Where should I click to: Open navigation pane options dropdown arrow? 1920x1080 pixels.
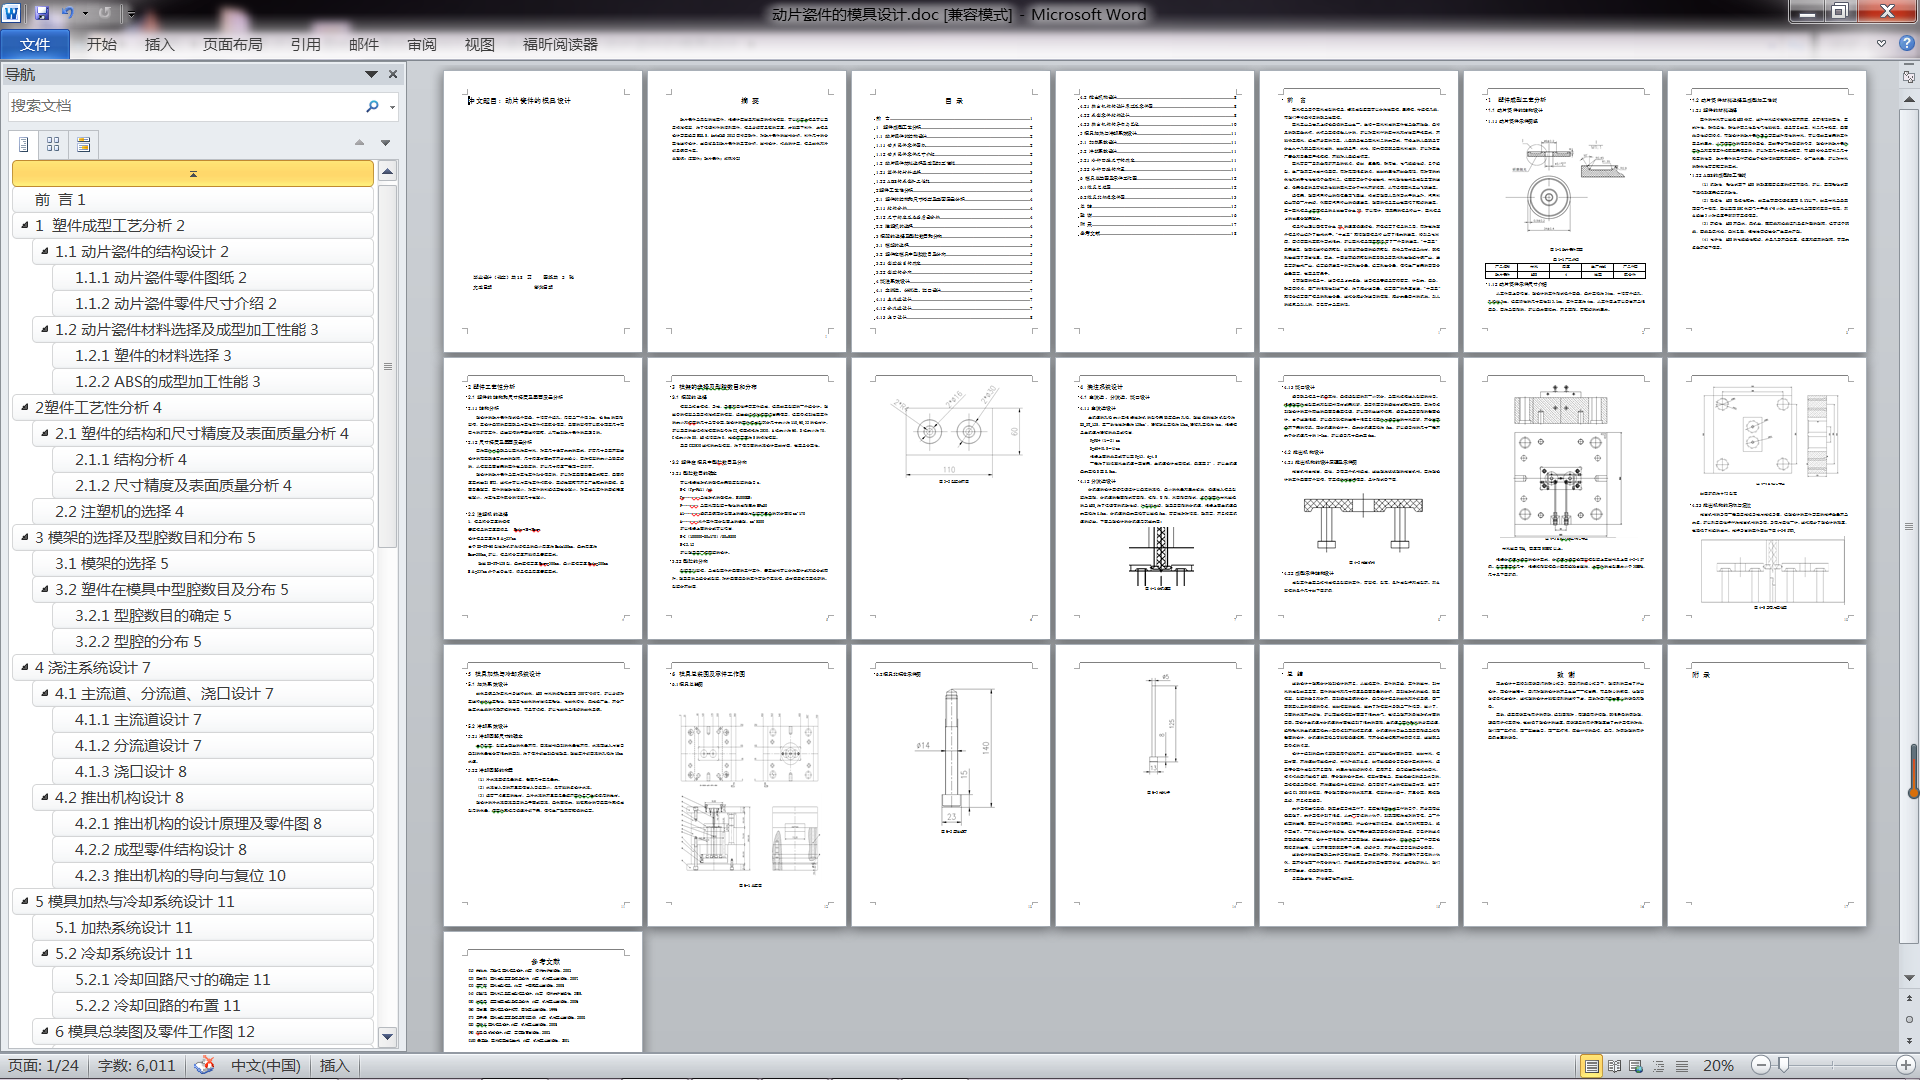(371, 75)
